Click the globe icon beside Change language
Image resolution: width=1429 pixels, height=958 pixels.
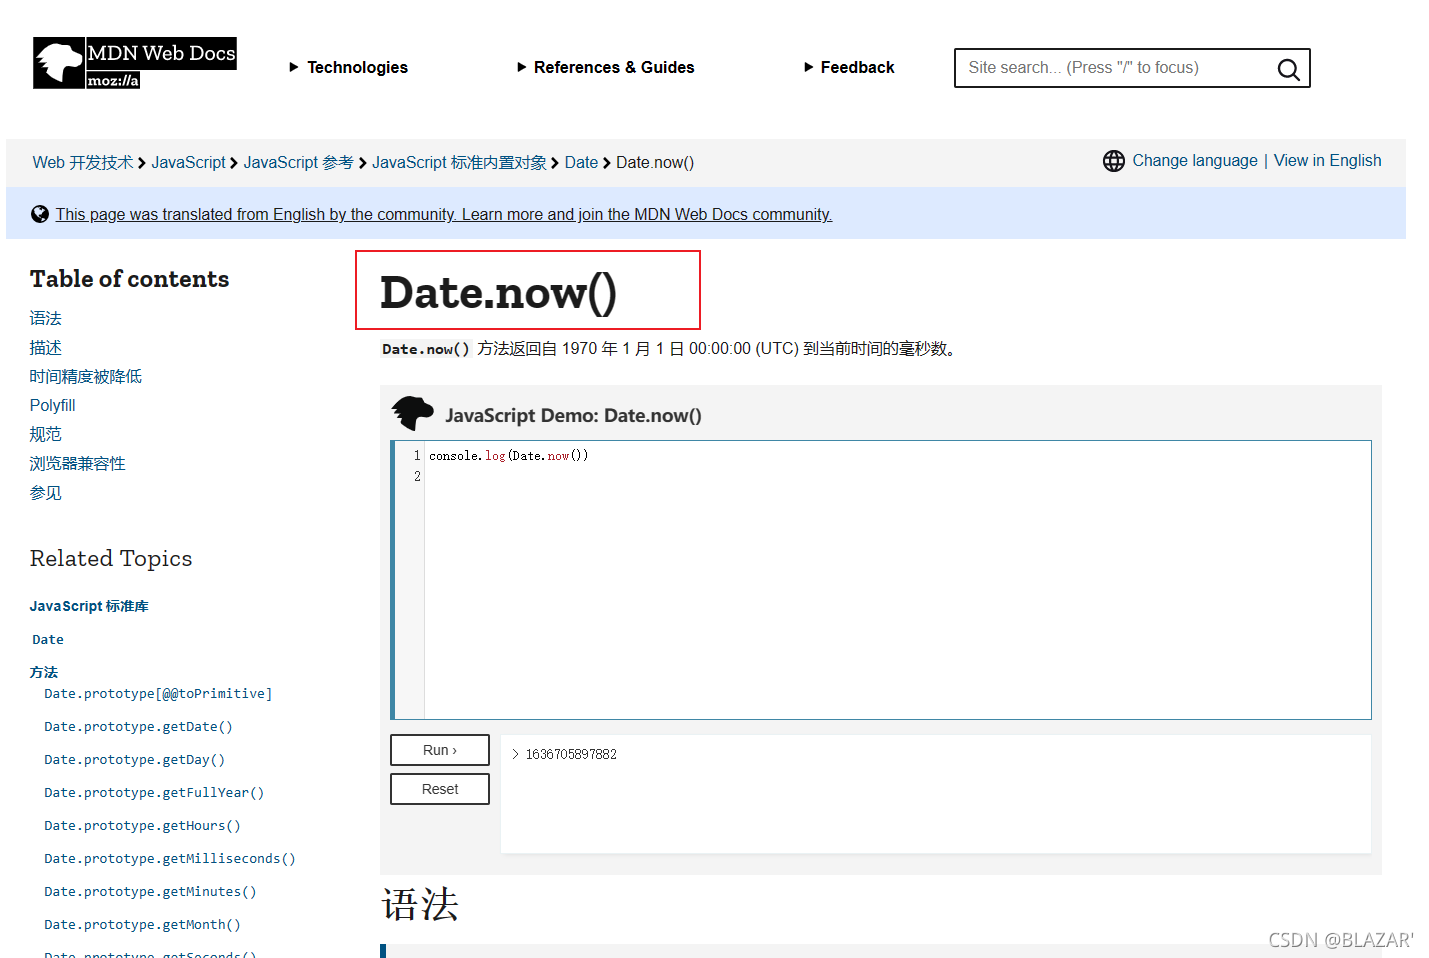(x=1114, y=161)
